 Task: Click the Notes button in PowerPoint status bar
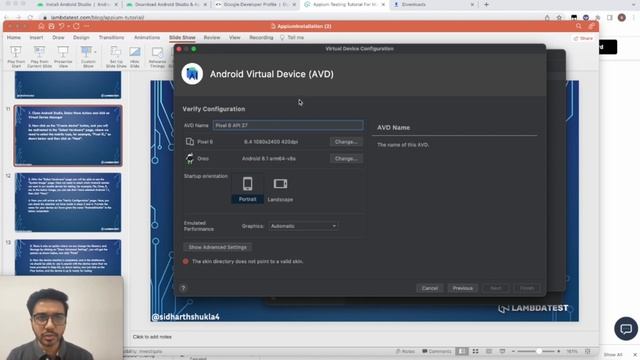point(405,351)
